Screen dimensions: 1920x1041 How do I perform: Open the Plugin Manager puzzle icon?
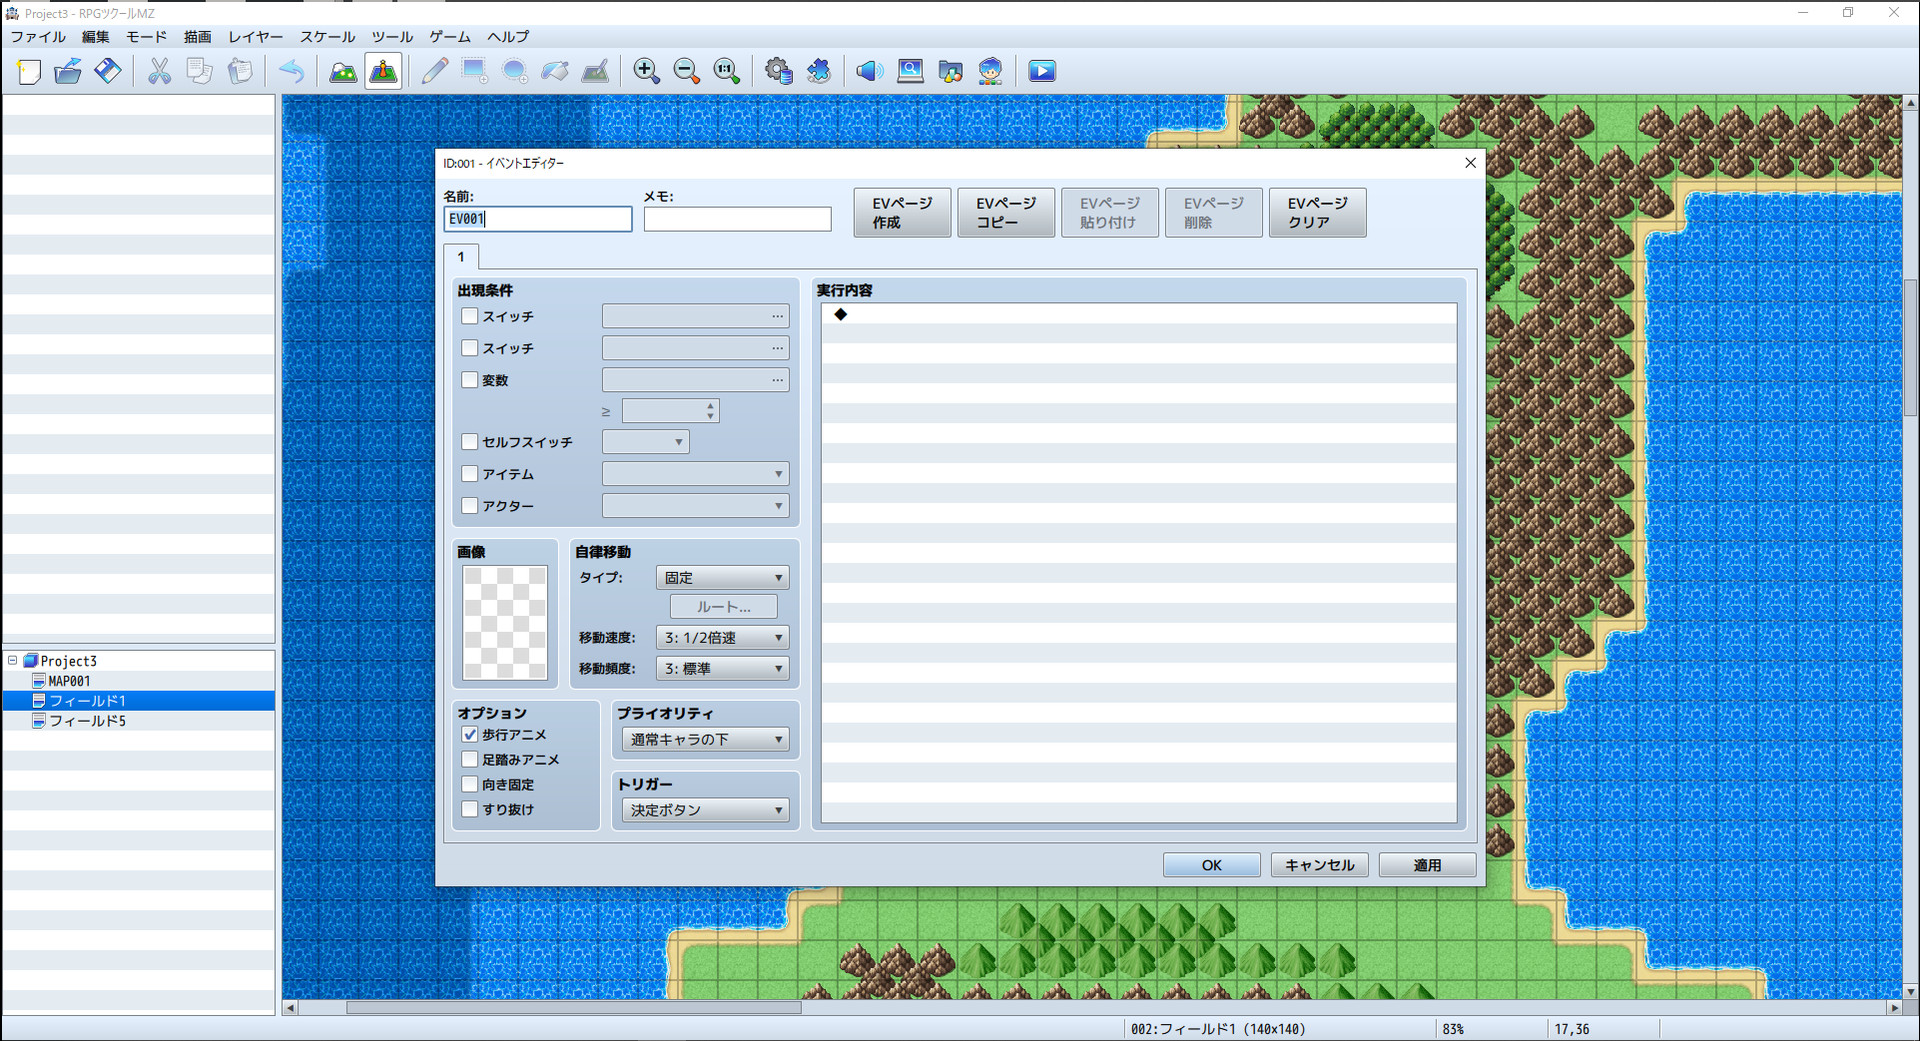coord(819,71)
